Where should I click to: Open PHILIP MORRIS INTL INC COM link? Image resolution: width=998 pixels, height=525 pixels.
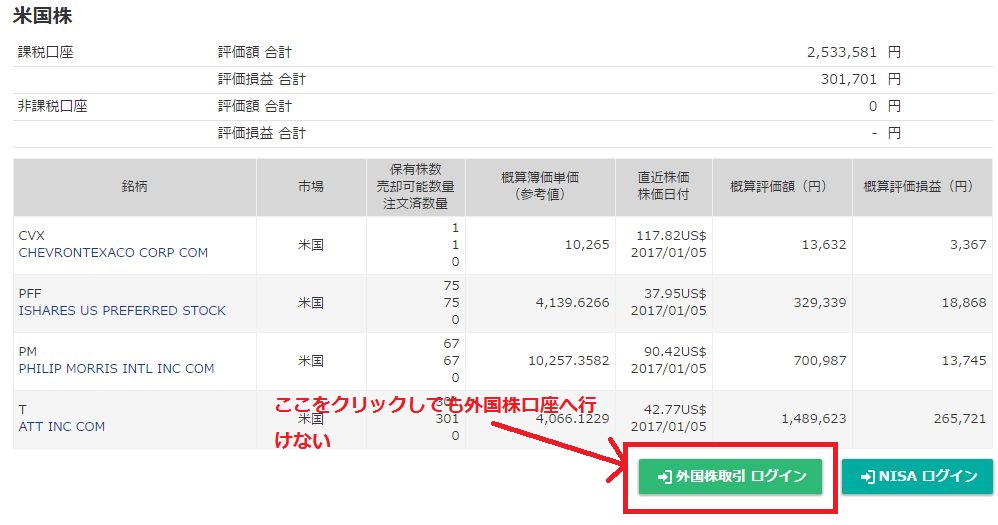(116, 368)
